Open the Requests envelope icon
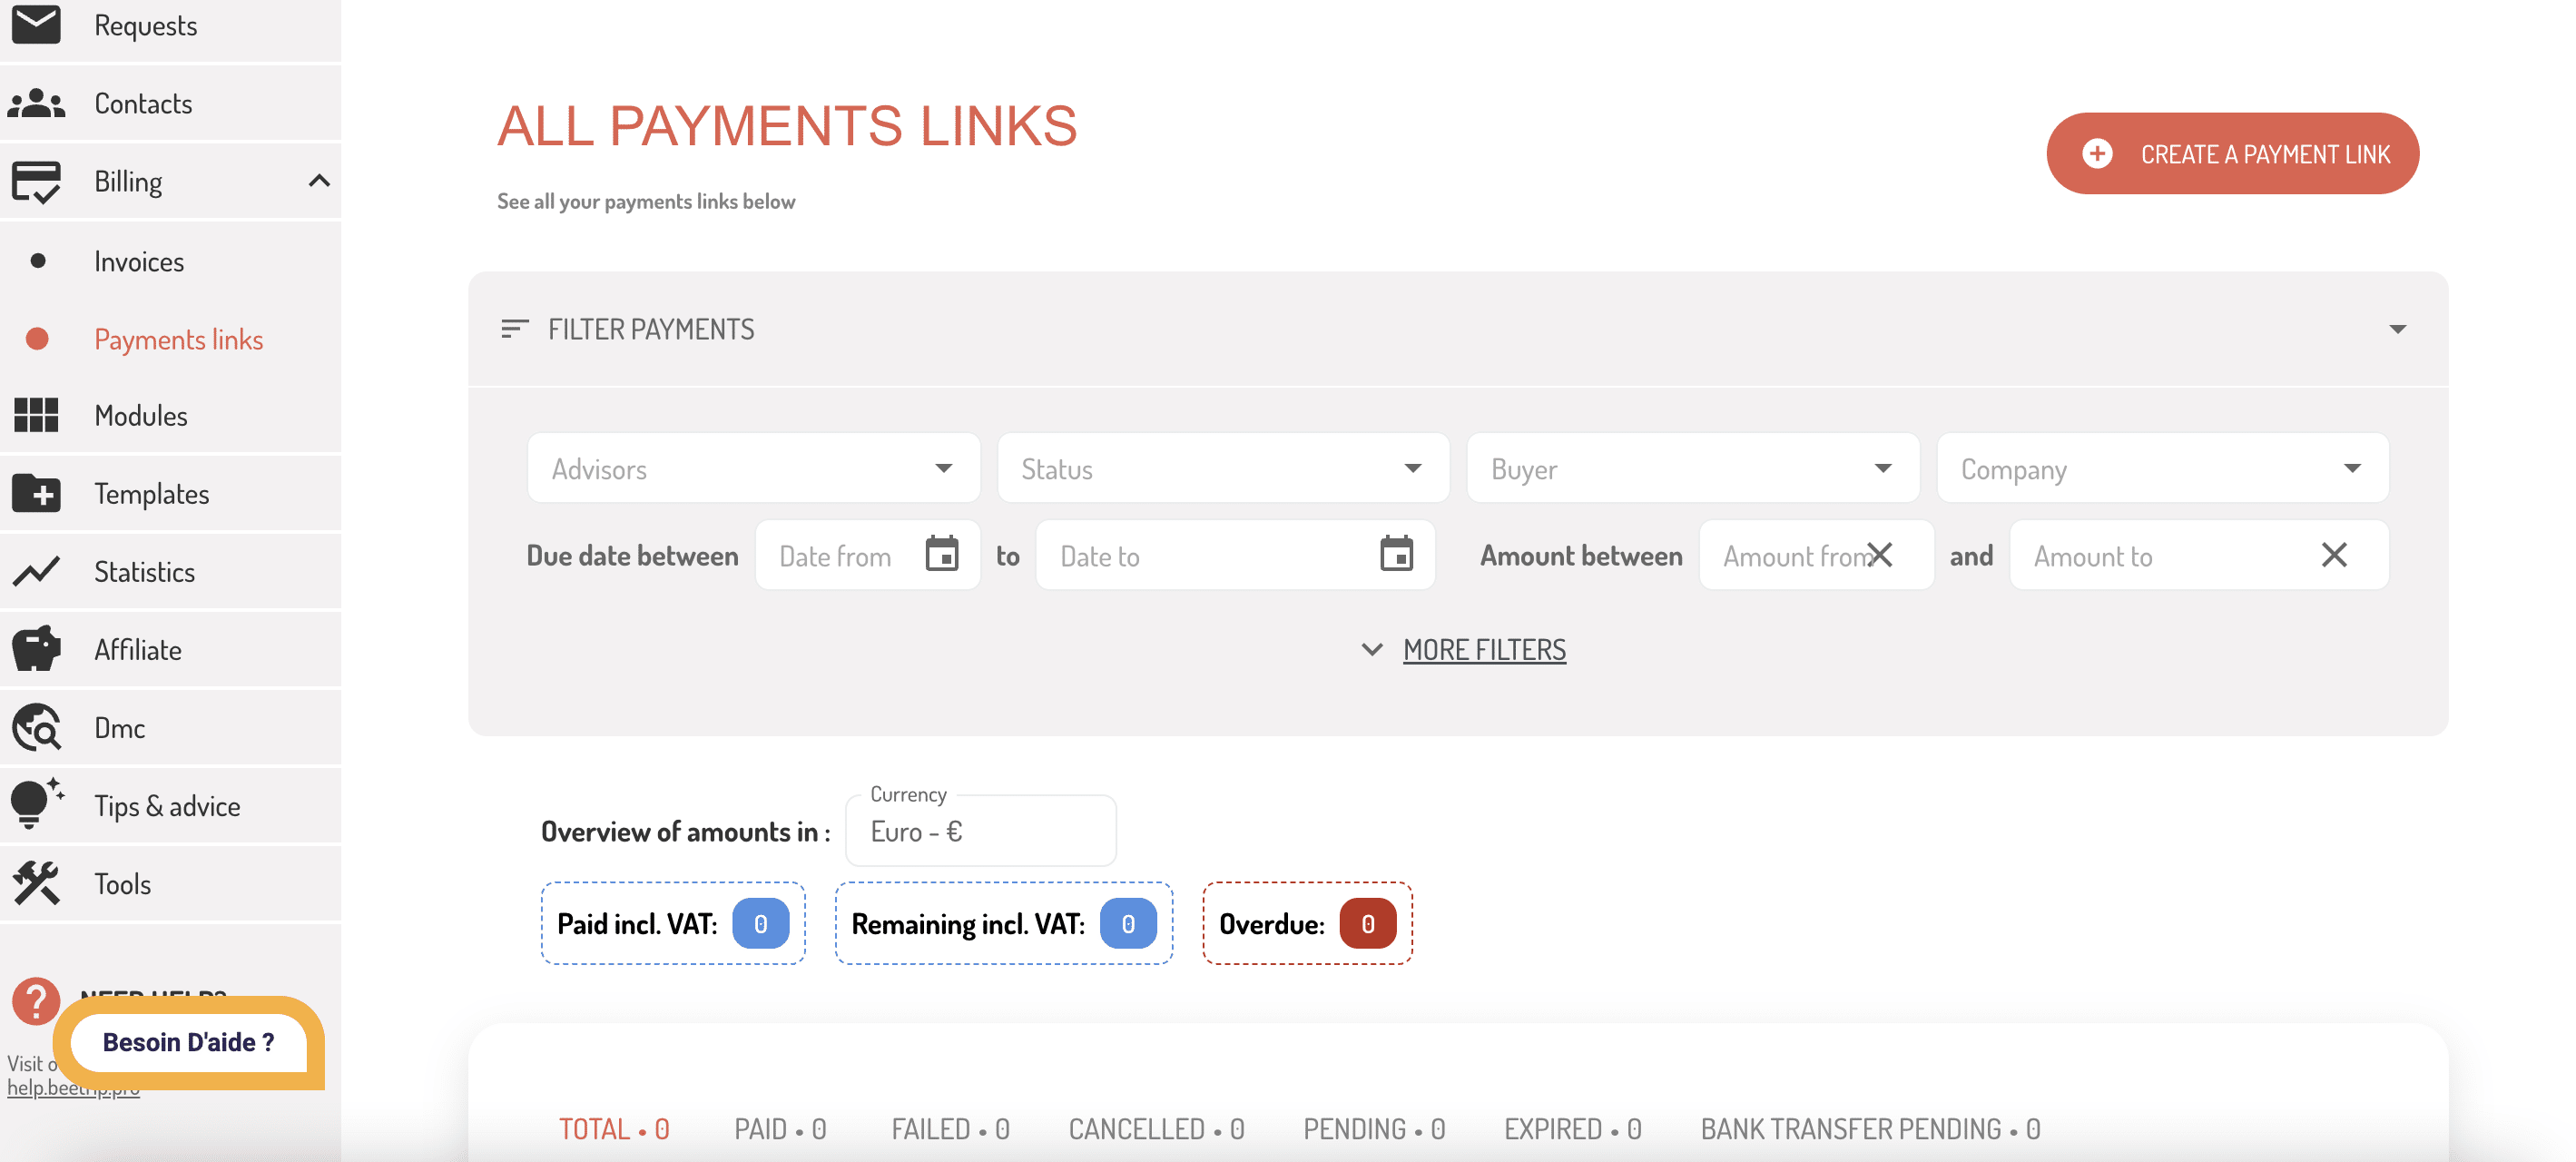Viewport: 2576px width, 1162px height. tap(36, 24)
